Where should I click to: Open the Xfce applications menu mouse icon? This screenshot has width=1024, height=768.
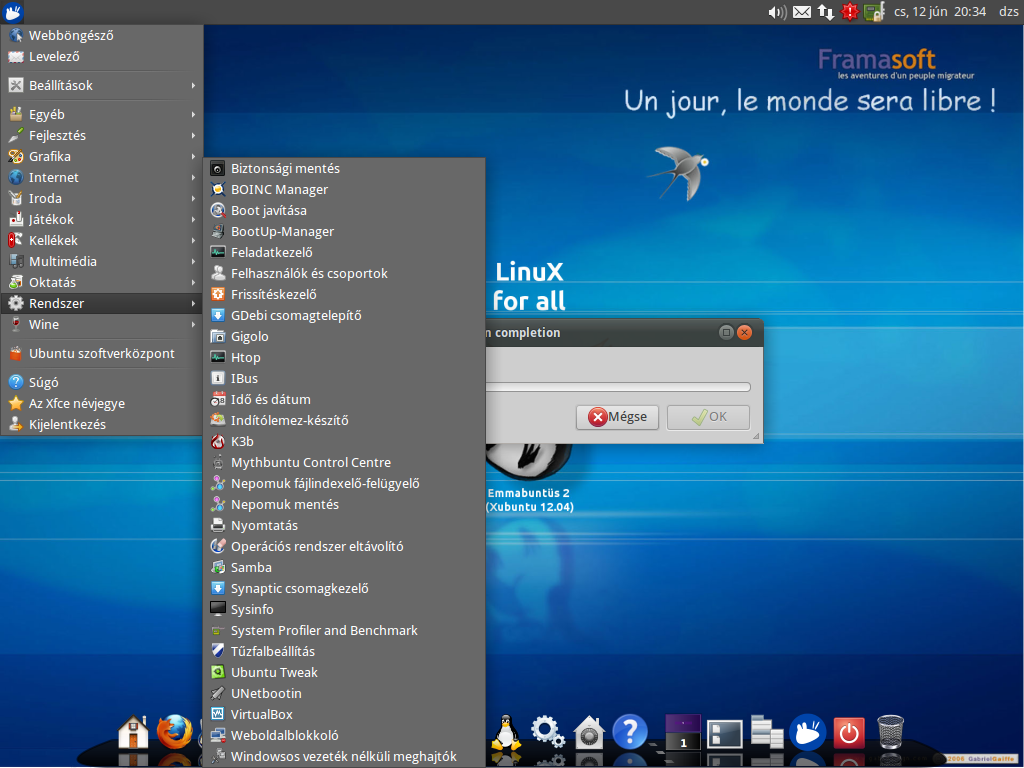tap(12, 11)
